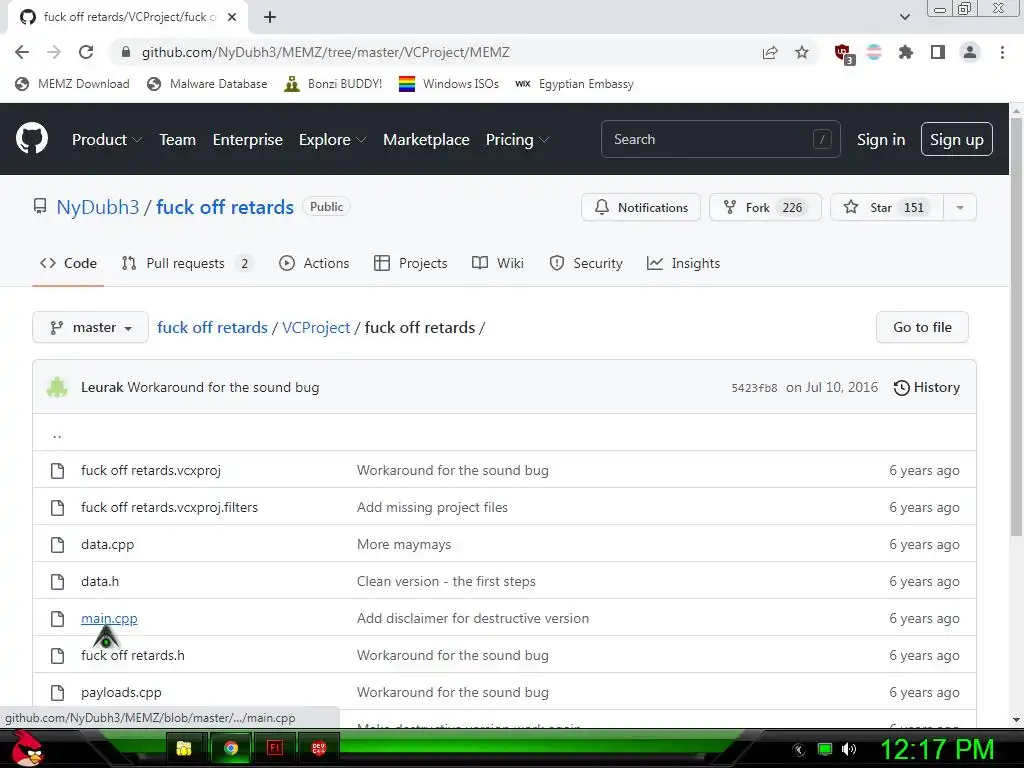Open the .vcxproj.filters file

point(169,507)
